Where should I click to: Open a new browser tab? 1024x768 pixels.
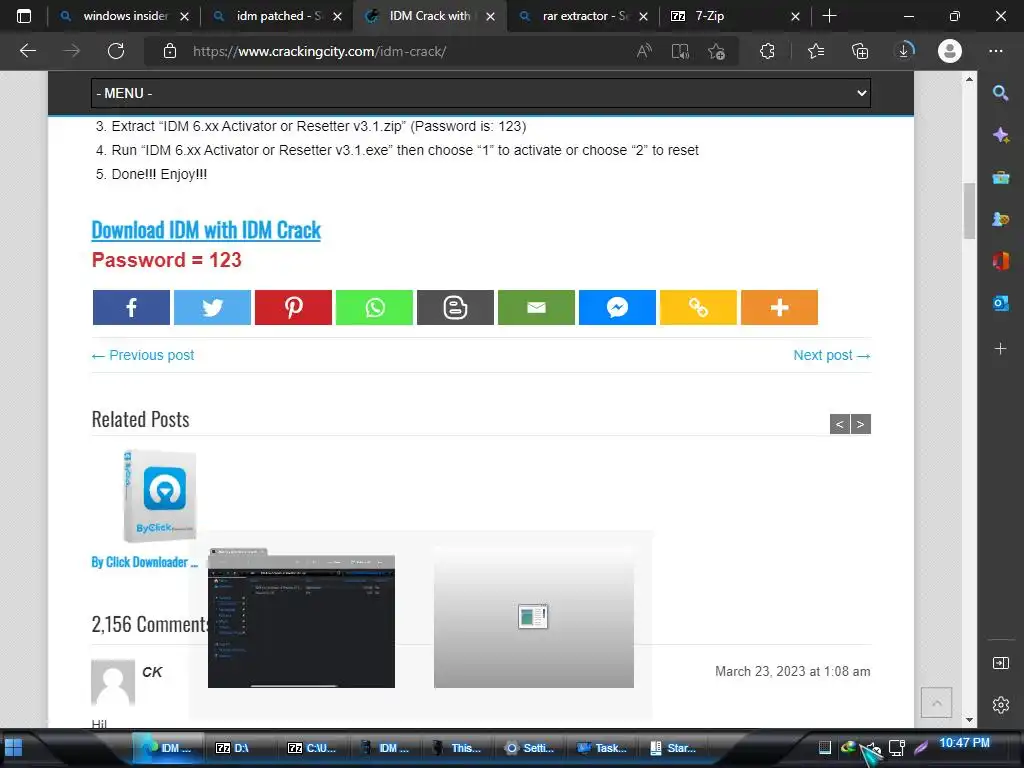pyautogui.click(x=829, y=16)
